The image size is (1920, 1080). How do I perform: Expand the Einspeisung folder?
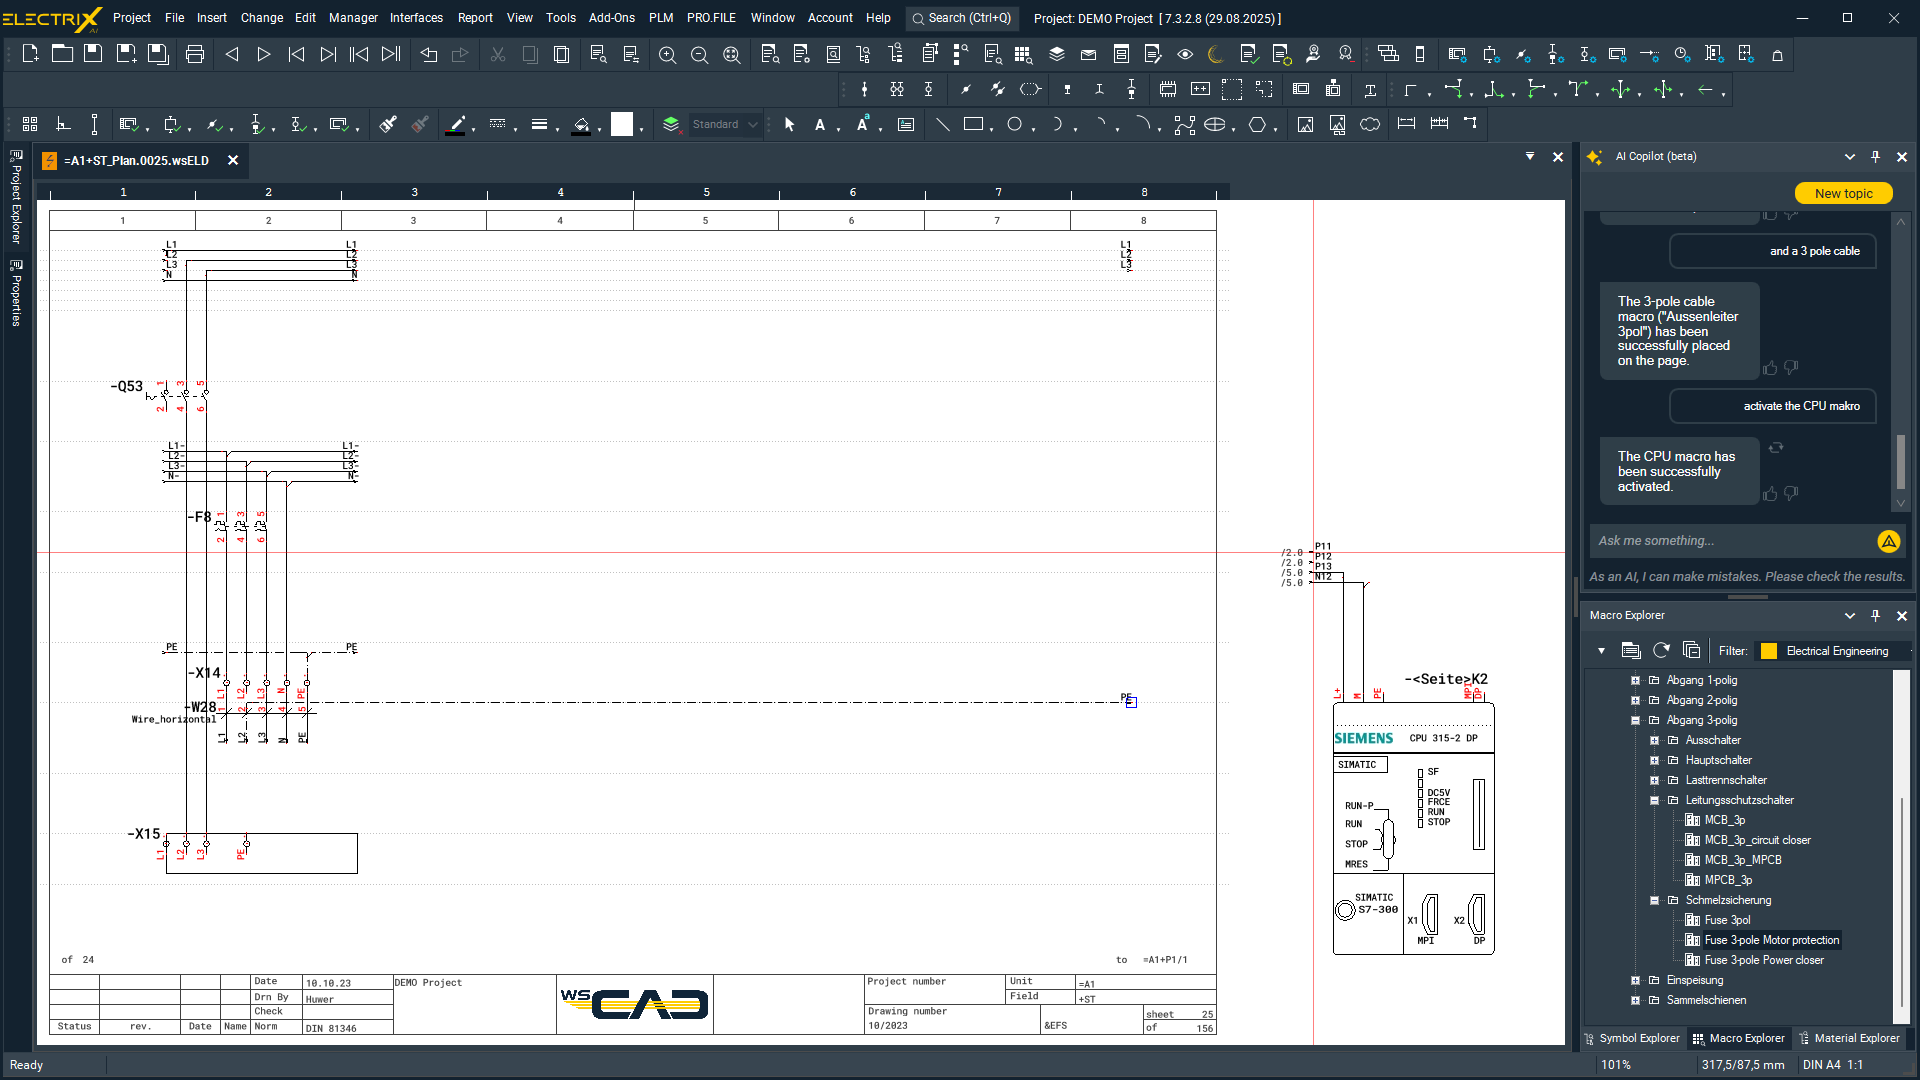click(1635, 980)
